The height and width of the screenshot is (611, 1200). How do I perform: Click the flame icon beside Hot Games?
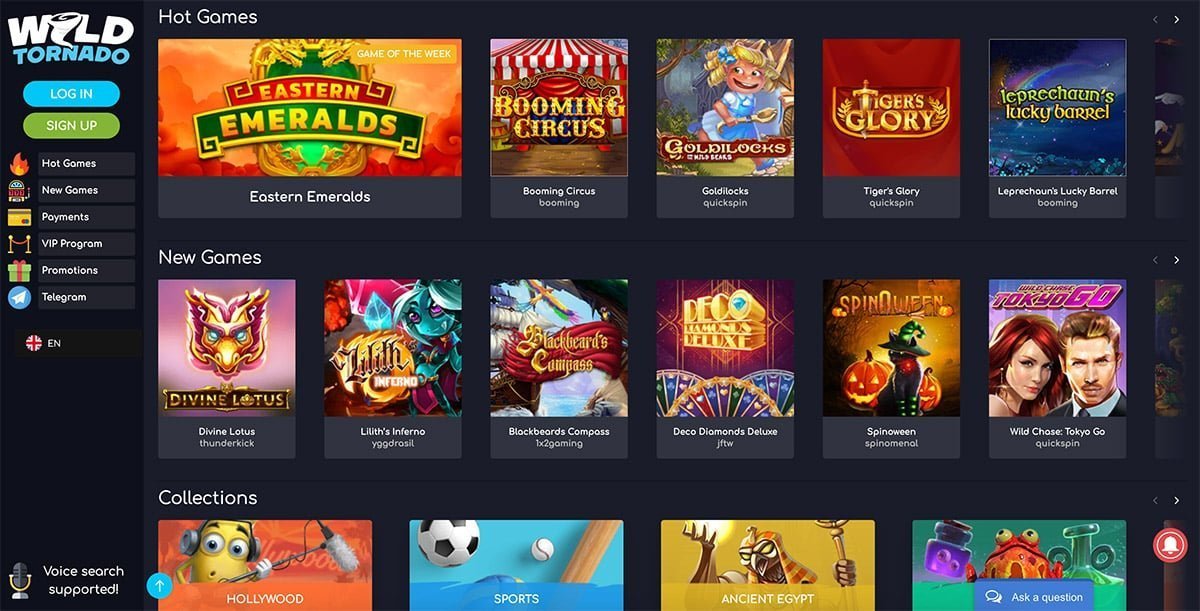[19, 164]
